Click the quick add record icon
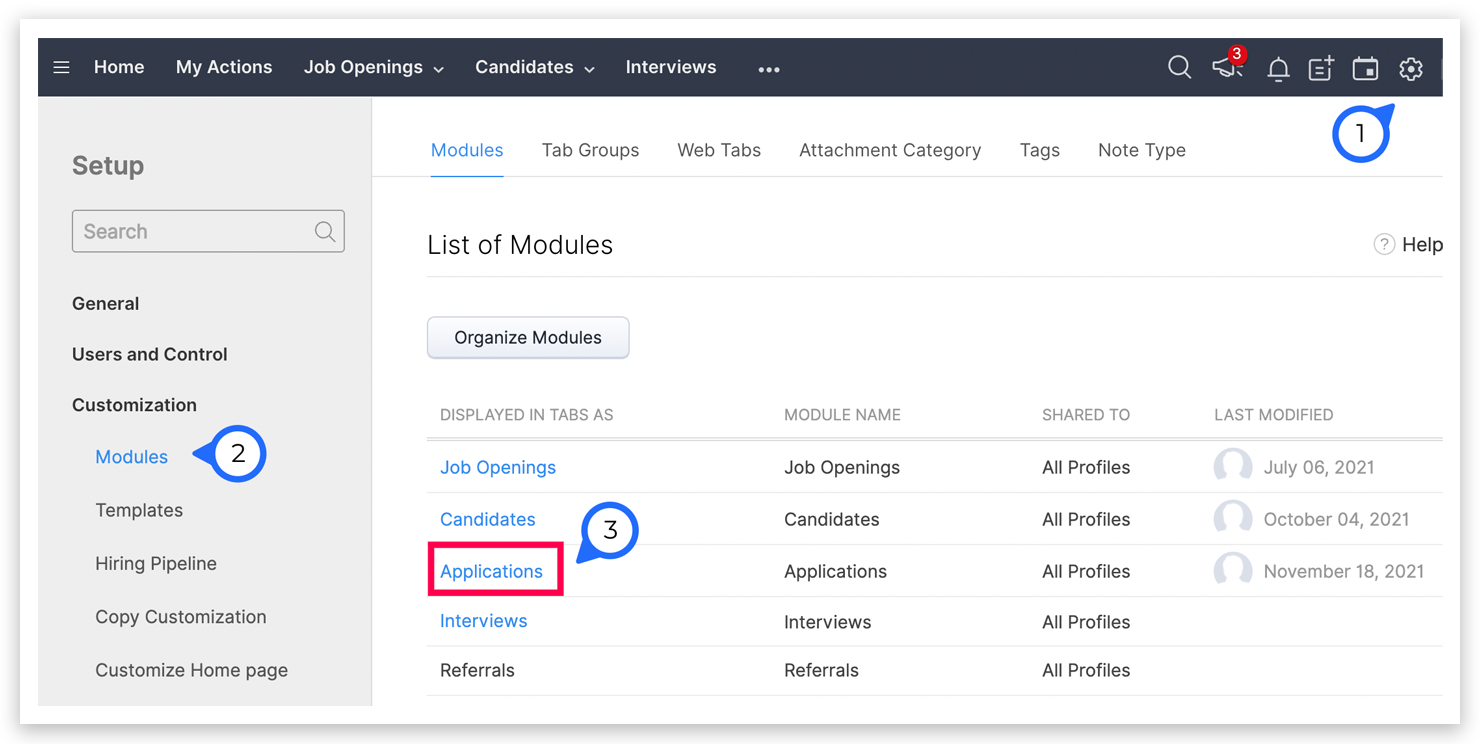The image size is (1480, 744). [x=1321, y=68]
